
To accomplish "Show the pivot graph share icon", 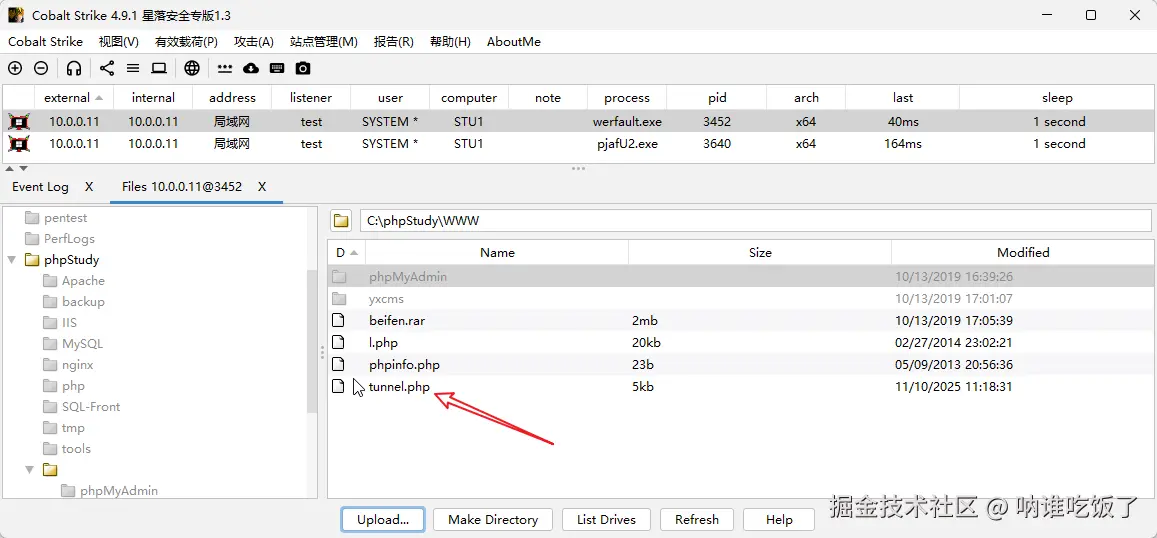I will tap(107, 69).
